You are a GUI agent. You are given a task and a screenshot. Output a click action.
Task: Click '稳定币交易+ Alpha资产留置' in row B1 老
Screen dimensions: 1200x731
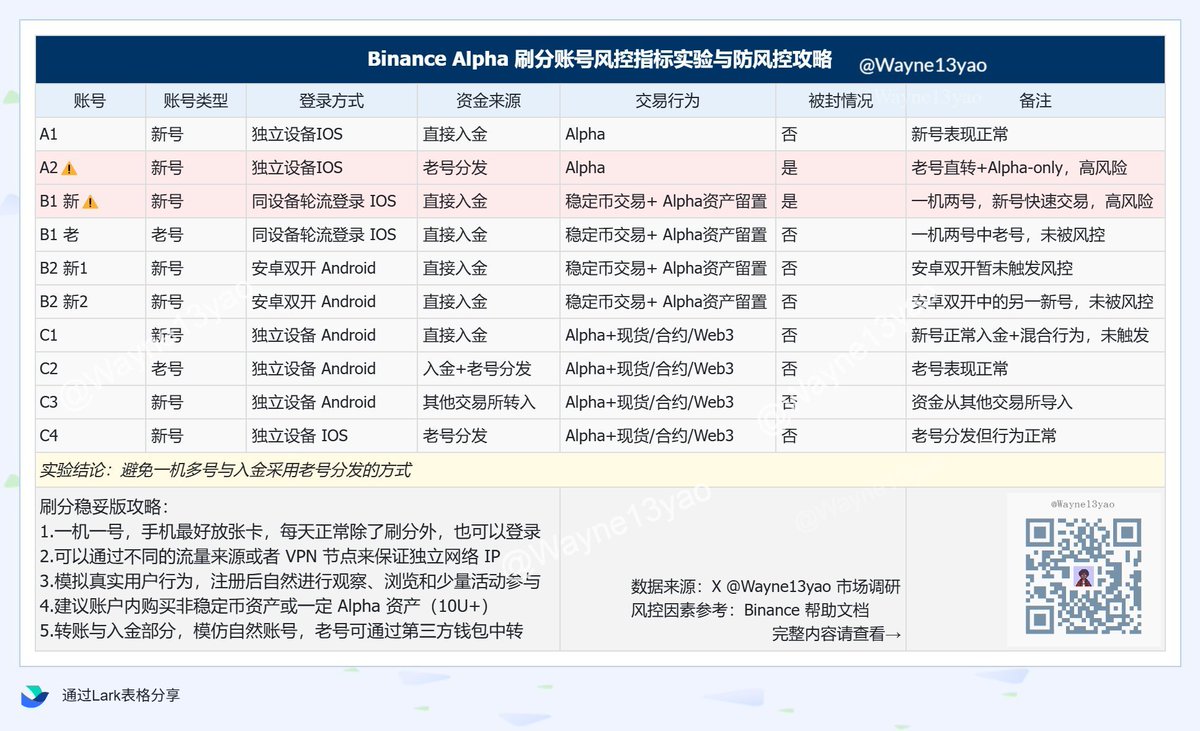click(x=666, y=235)
